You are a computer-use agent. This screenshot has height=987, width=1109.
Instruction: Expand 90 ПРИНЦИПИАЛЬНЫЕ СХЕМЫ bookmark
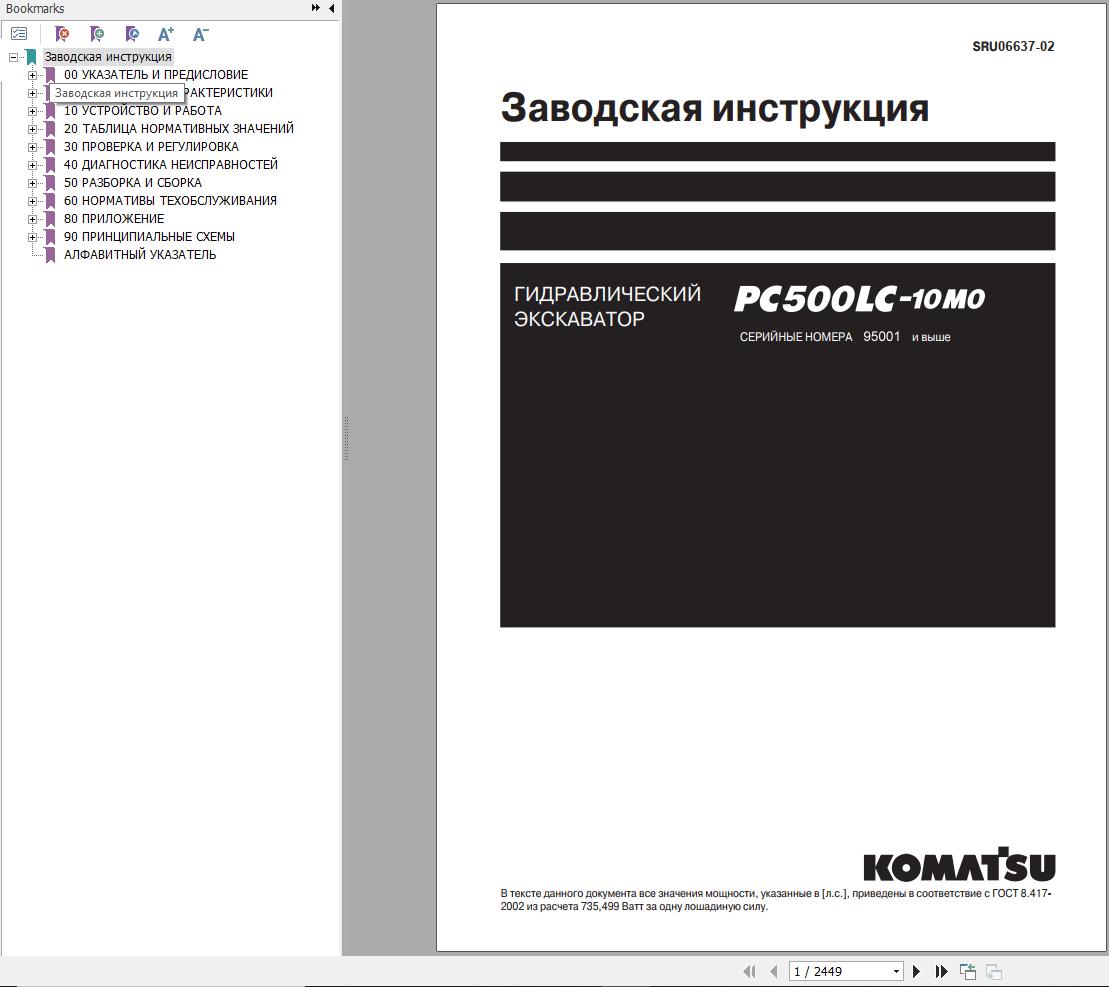pyautogui.click(x=32, y=238)
